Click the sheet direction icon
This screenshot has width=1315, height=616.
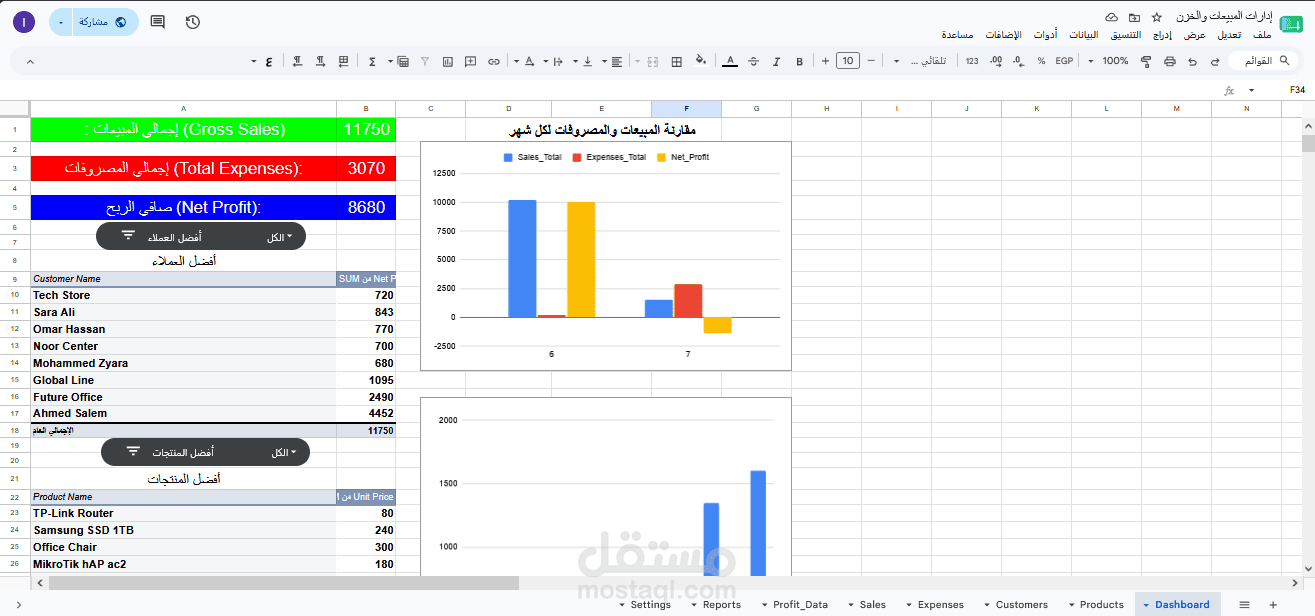pyautogui.click(x=343, y=61)
